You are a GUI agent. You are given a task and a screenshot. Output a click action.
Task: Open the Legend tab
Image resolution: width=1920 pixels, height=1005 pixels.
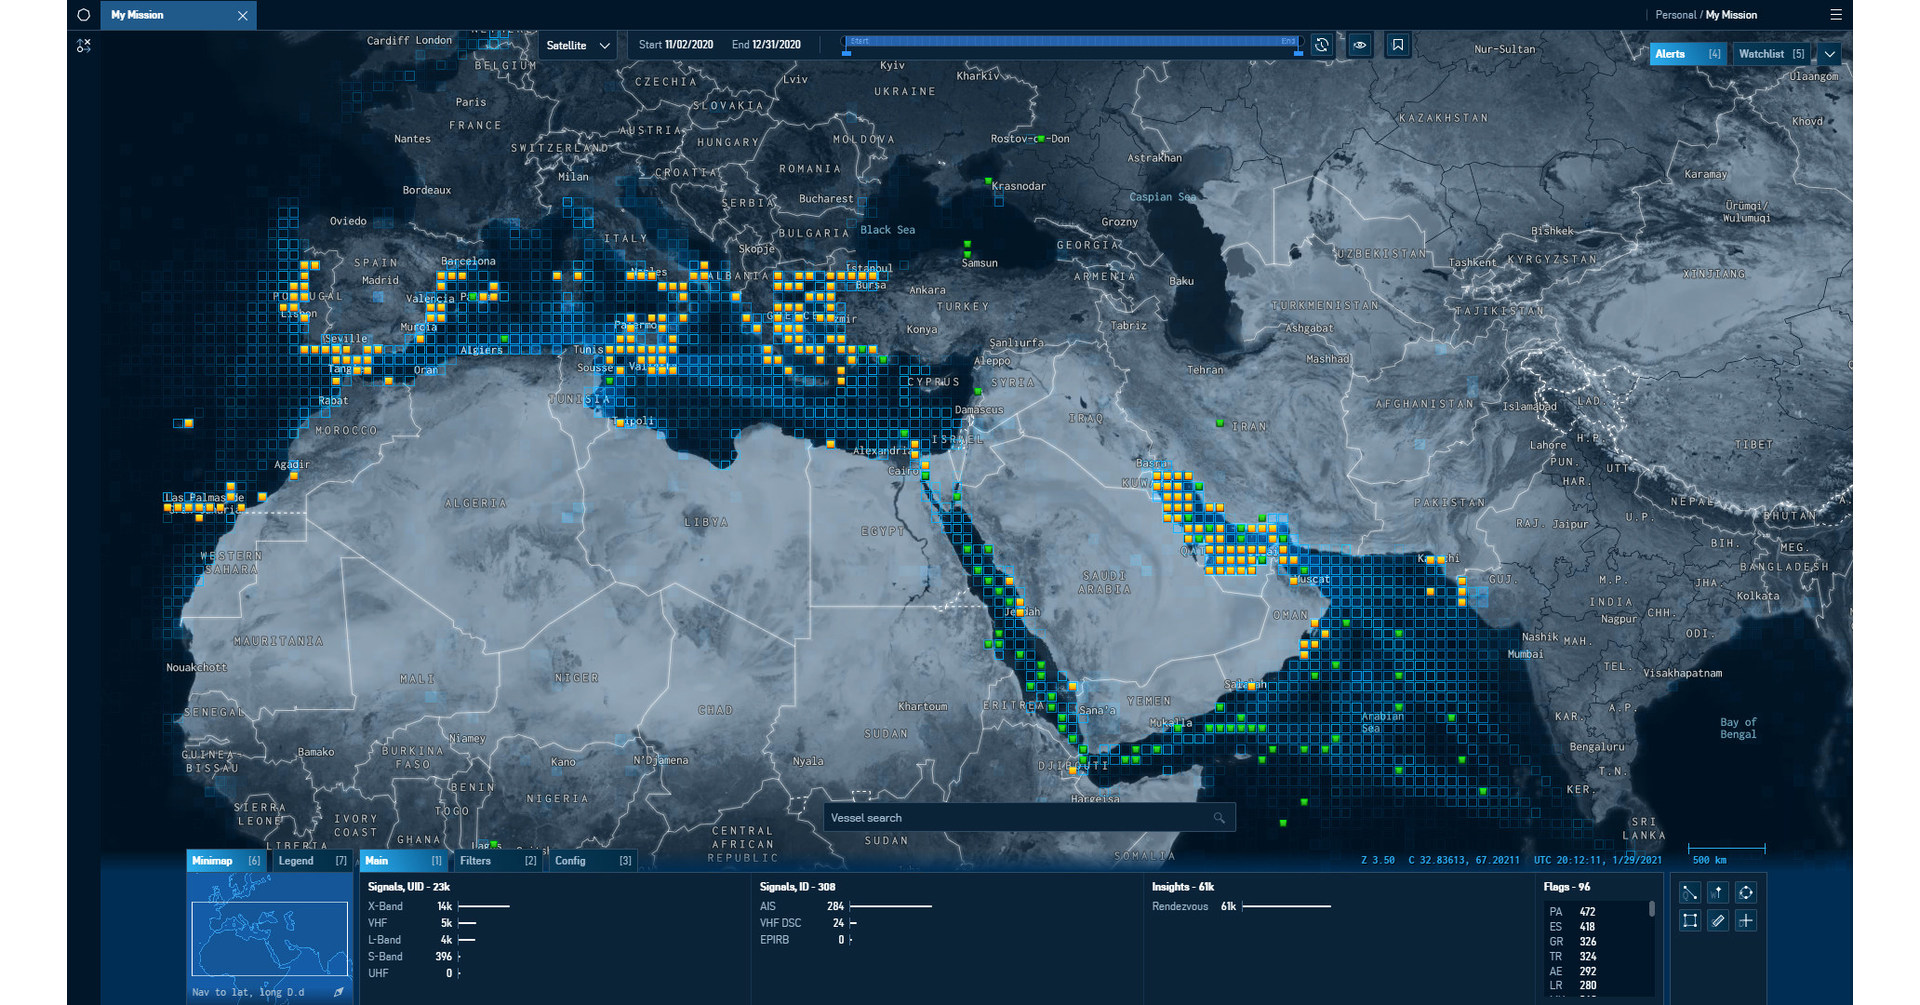point(311,861)
